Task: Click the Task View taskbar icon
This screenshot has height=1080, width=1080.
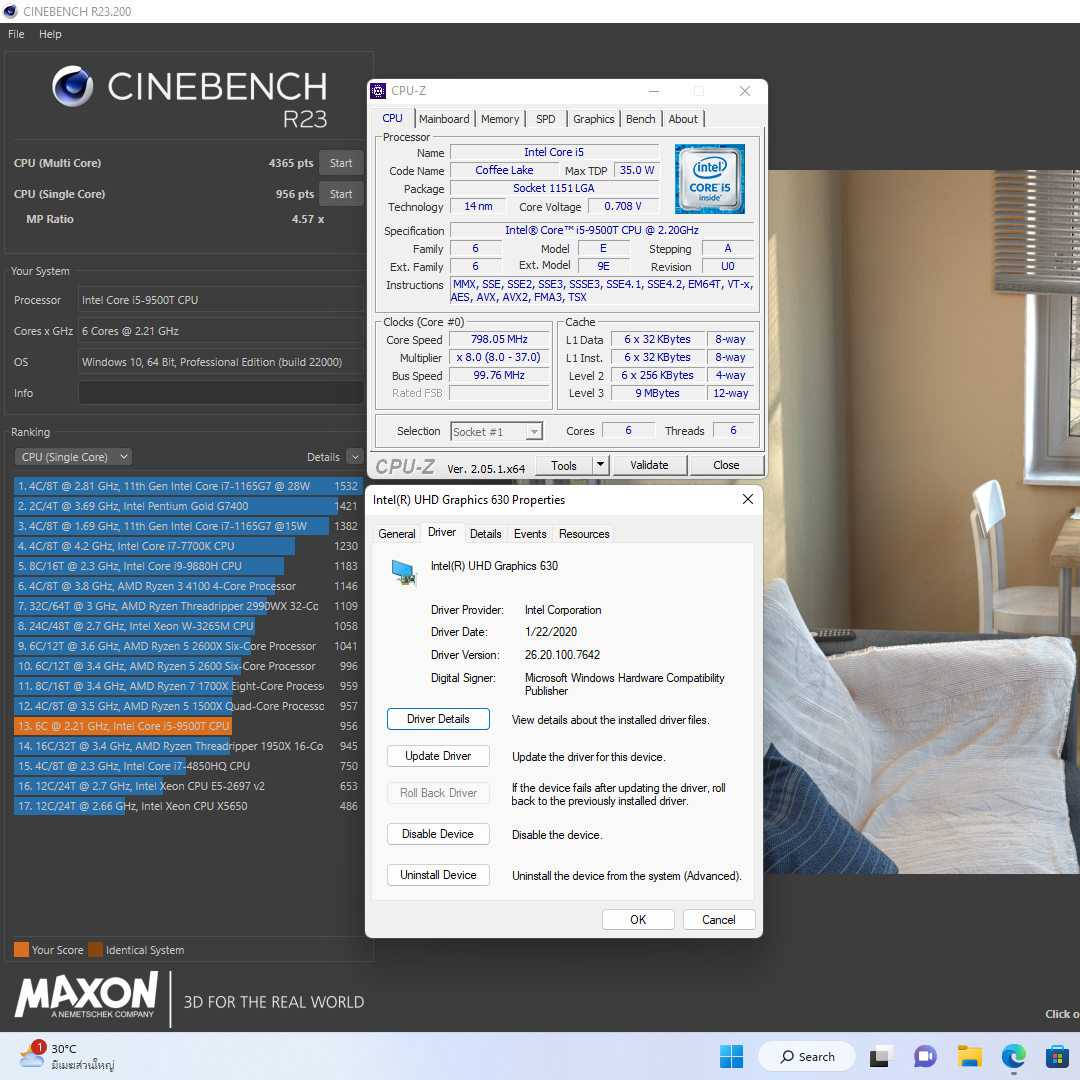Action: [x=880, y=1056]
